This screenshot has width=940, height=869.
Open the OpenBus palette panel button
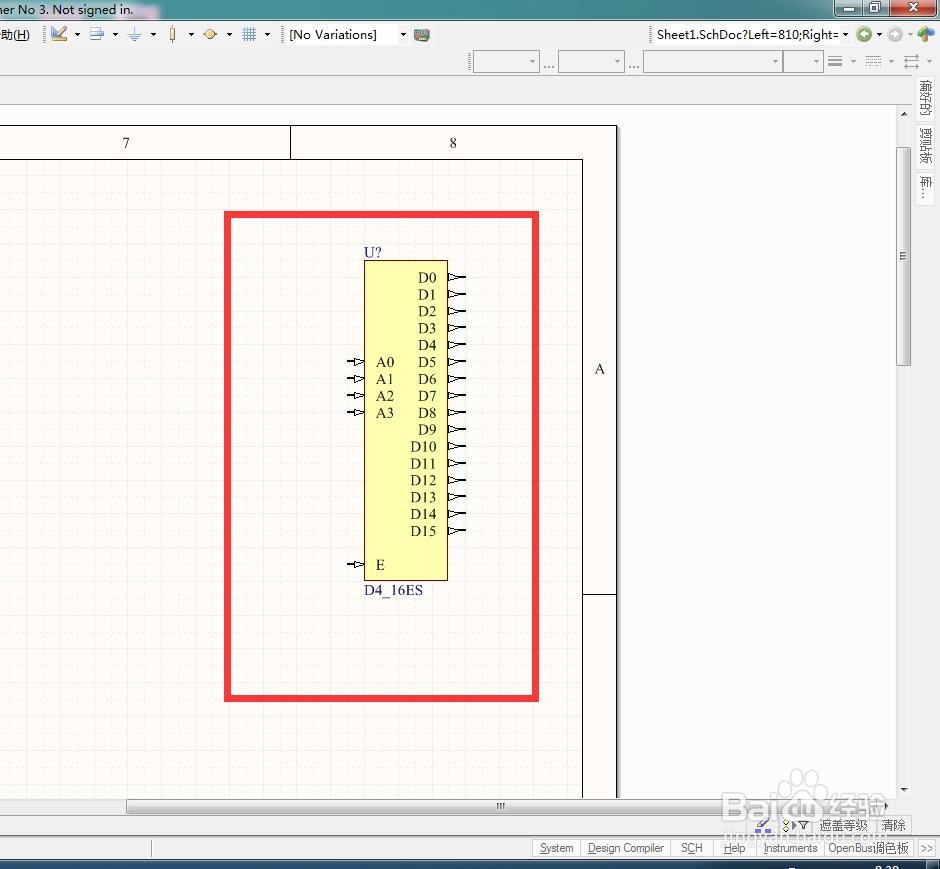tap(868, 848)
